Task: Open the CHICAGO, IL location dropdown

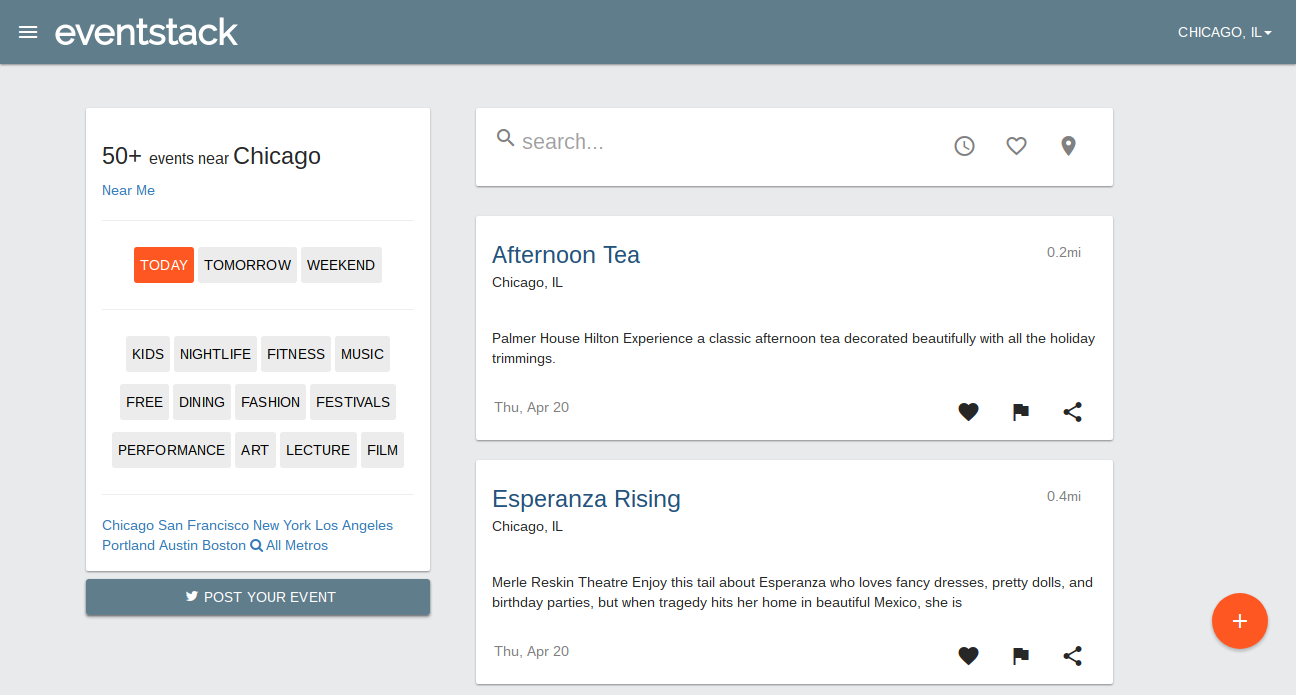Action: (x=1224, y=31)
